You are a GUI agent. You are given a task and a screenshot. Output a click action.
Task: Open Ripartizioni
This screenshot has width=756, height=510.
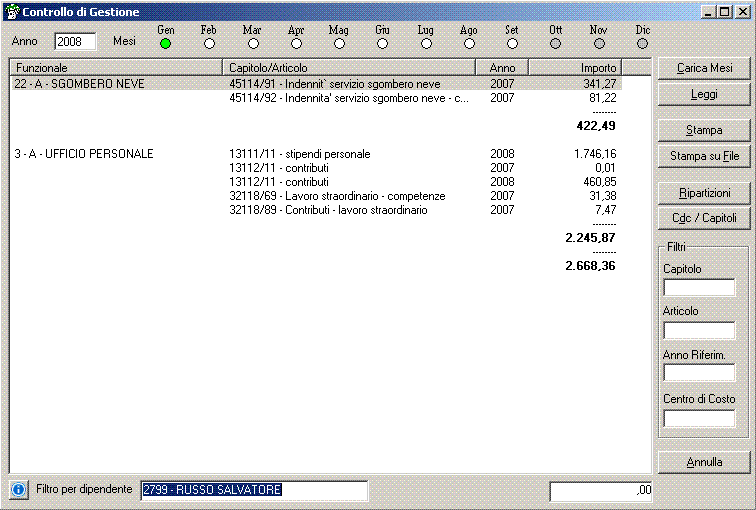[x=704, y=192]
